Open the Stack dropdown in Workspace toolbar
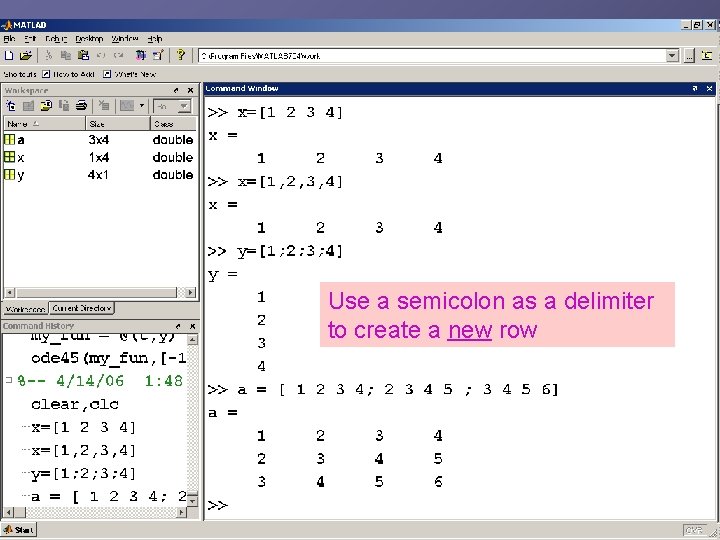 pos(172,107)
